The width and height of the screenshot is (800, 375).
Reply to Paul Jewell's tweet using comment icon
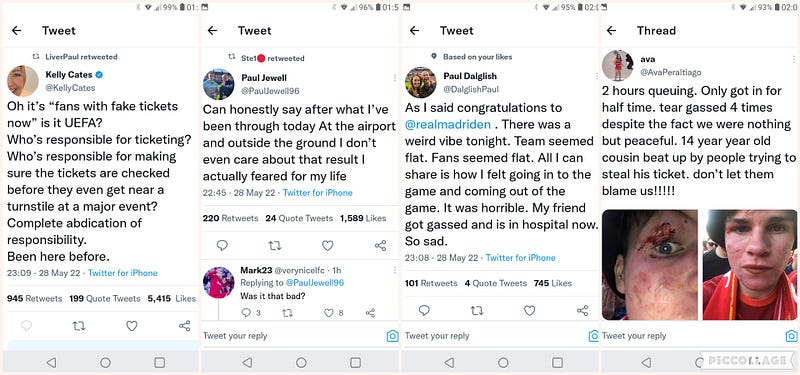point(222,245)
